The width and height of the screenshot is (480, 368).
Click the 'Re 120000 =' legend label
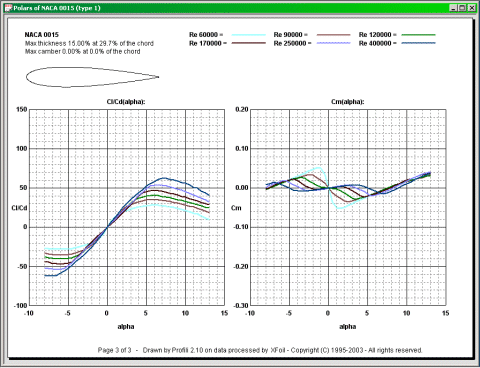(x=377, y=35)
